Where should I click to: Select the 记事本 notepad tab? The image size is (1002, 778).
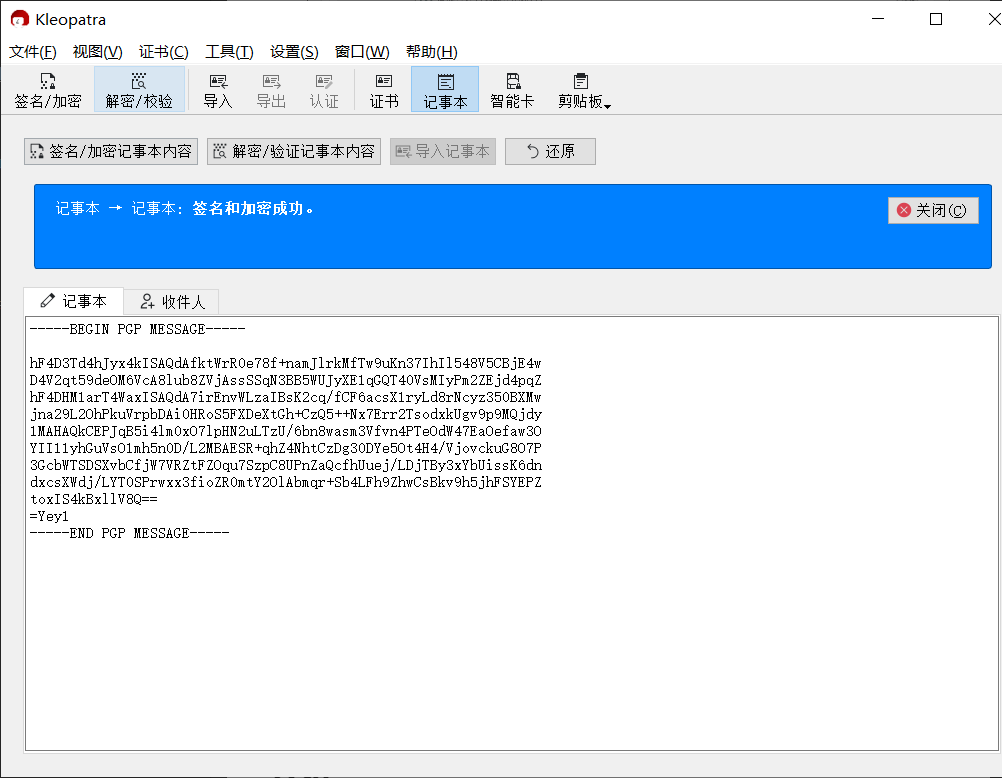[x=73, y=301]
